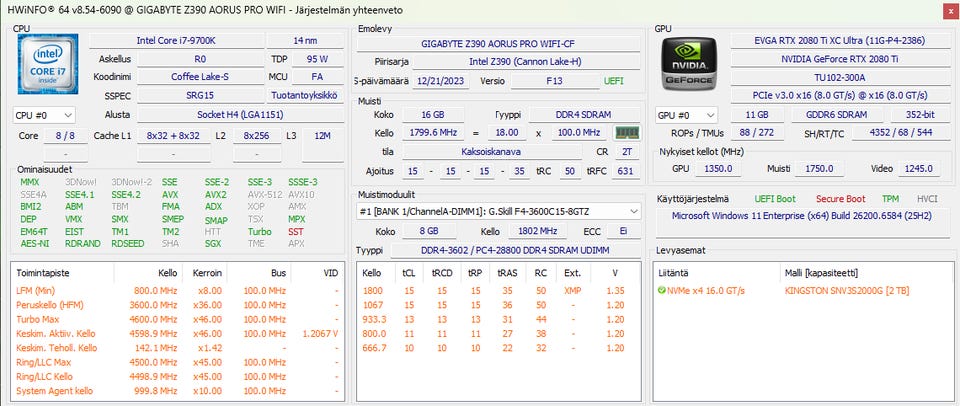Click the Intel Core i7 logo
960x406 pixels.
coord(48,64)
